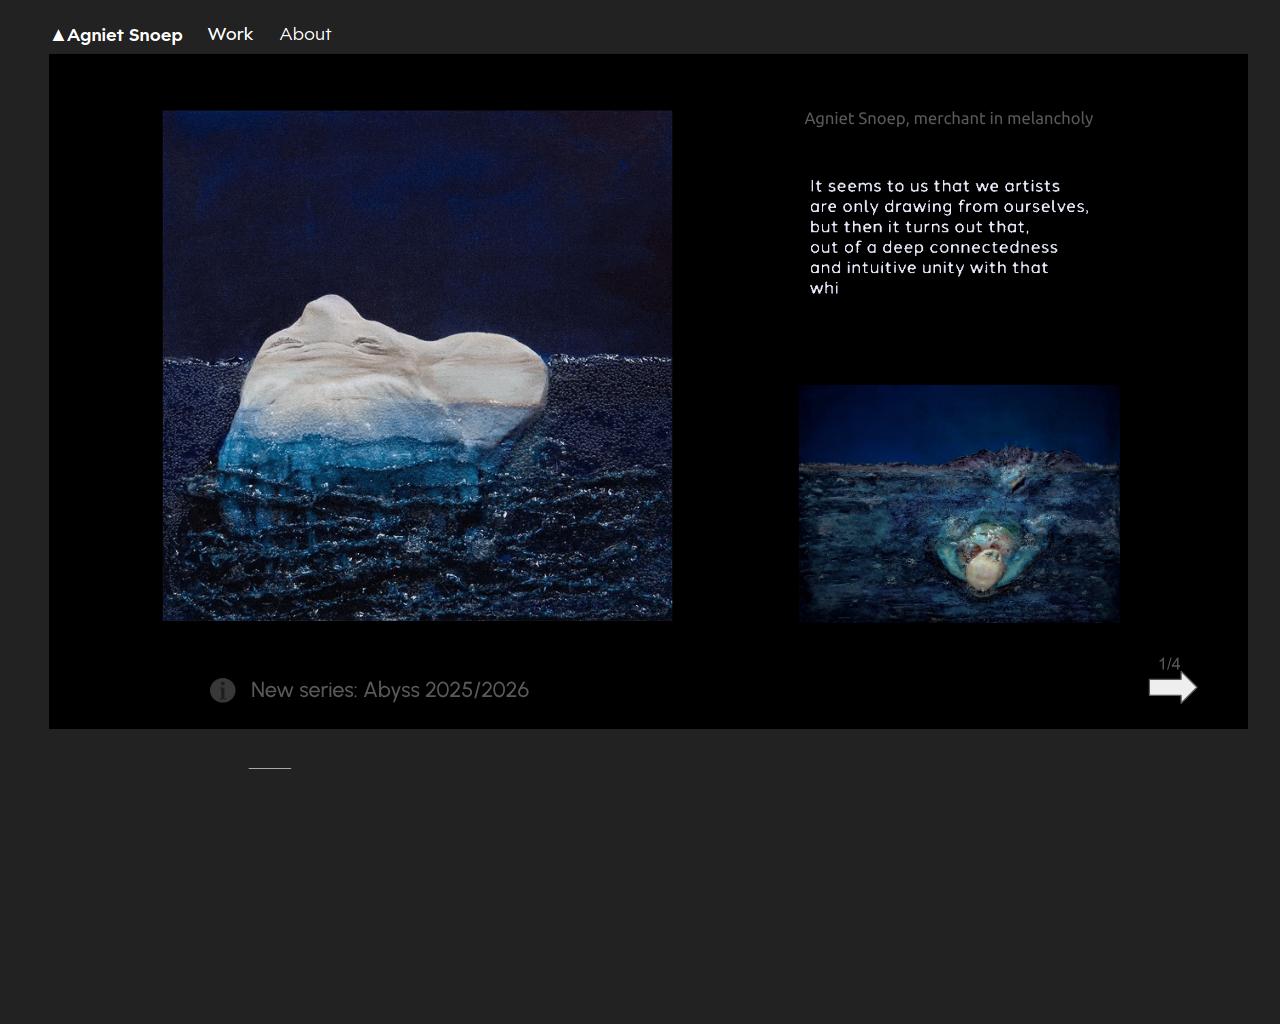Open the small underwater artwork image

point(958,503)
